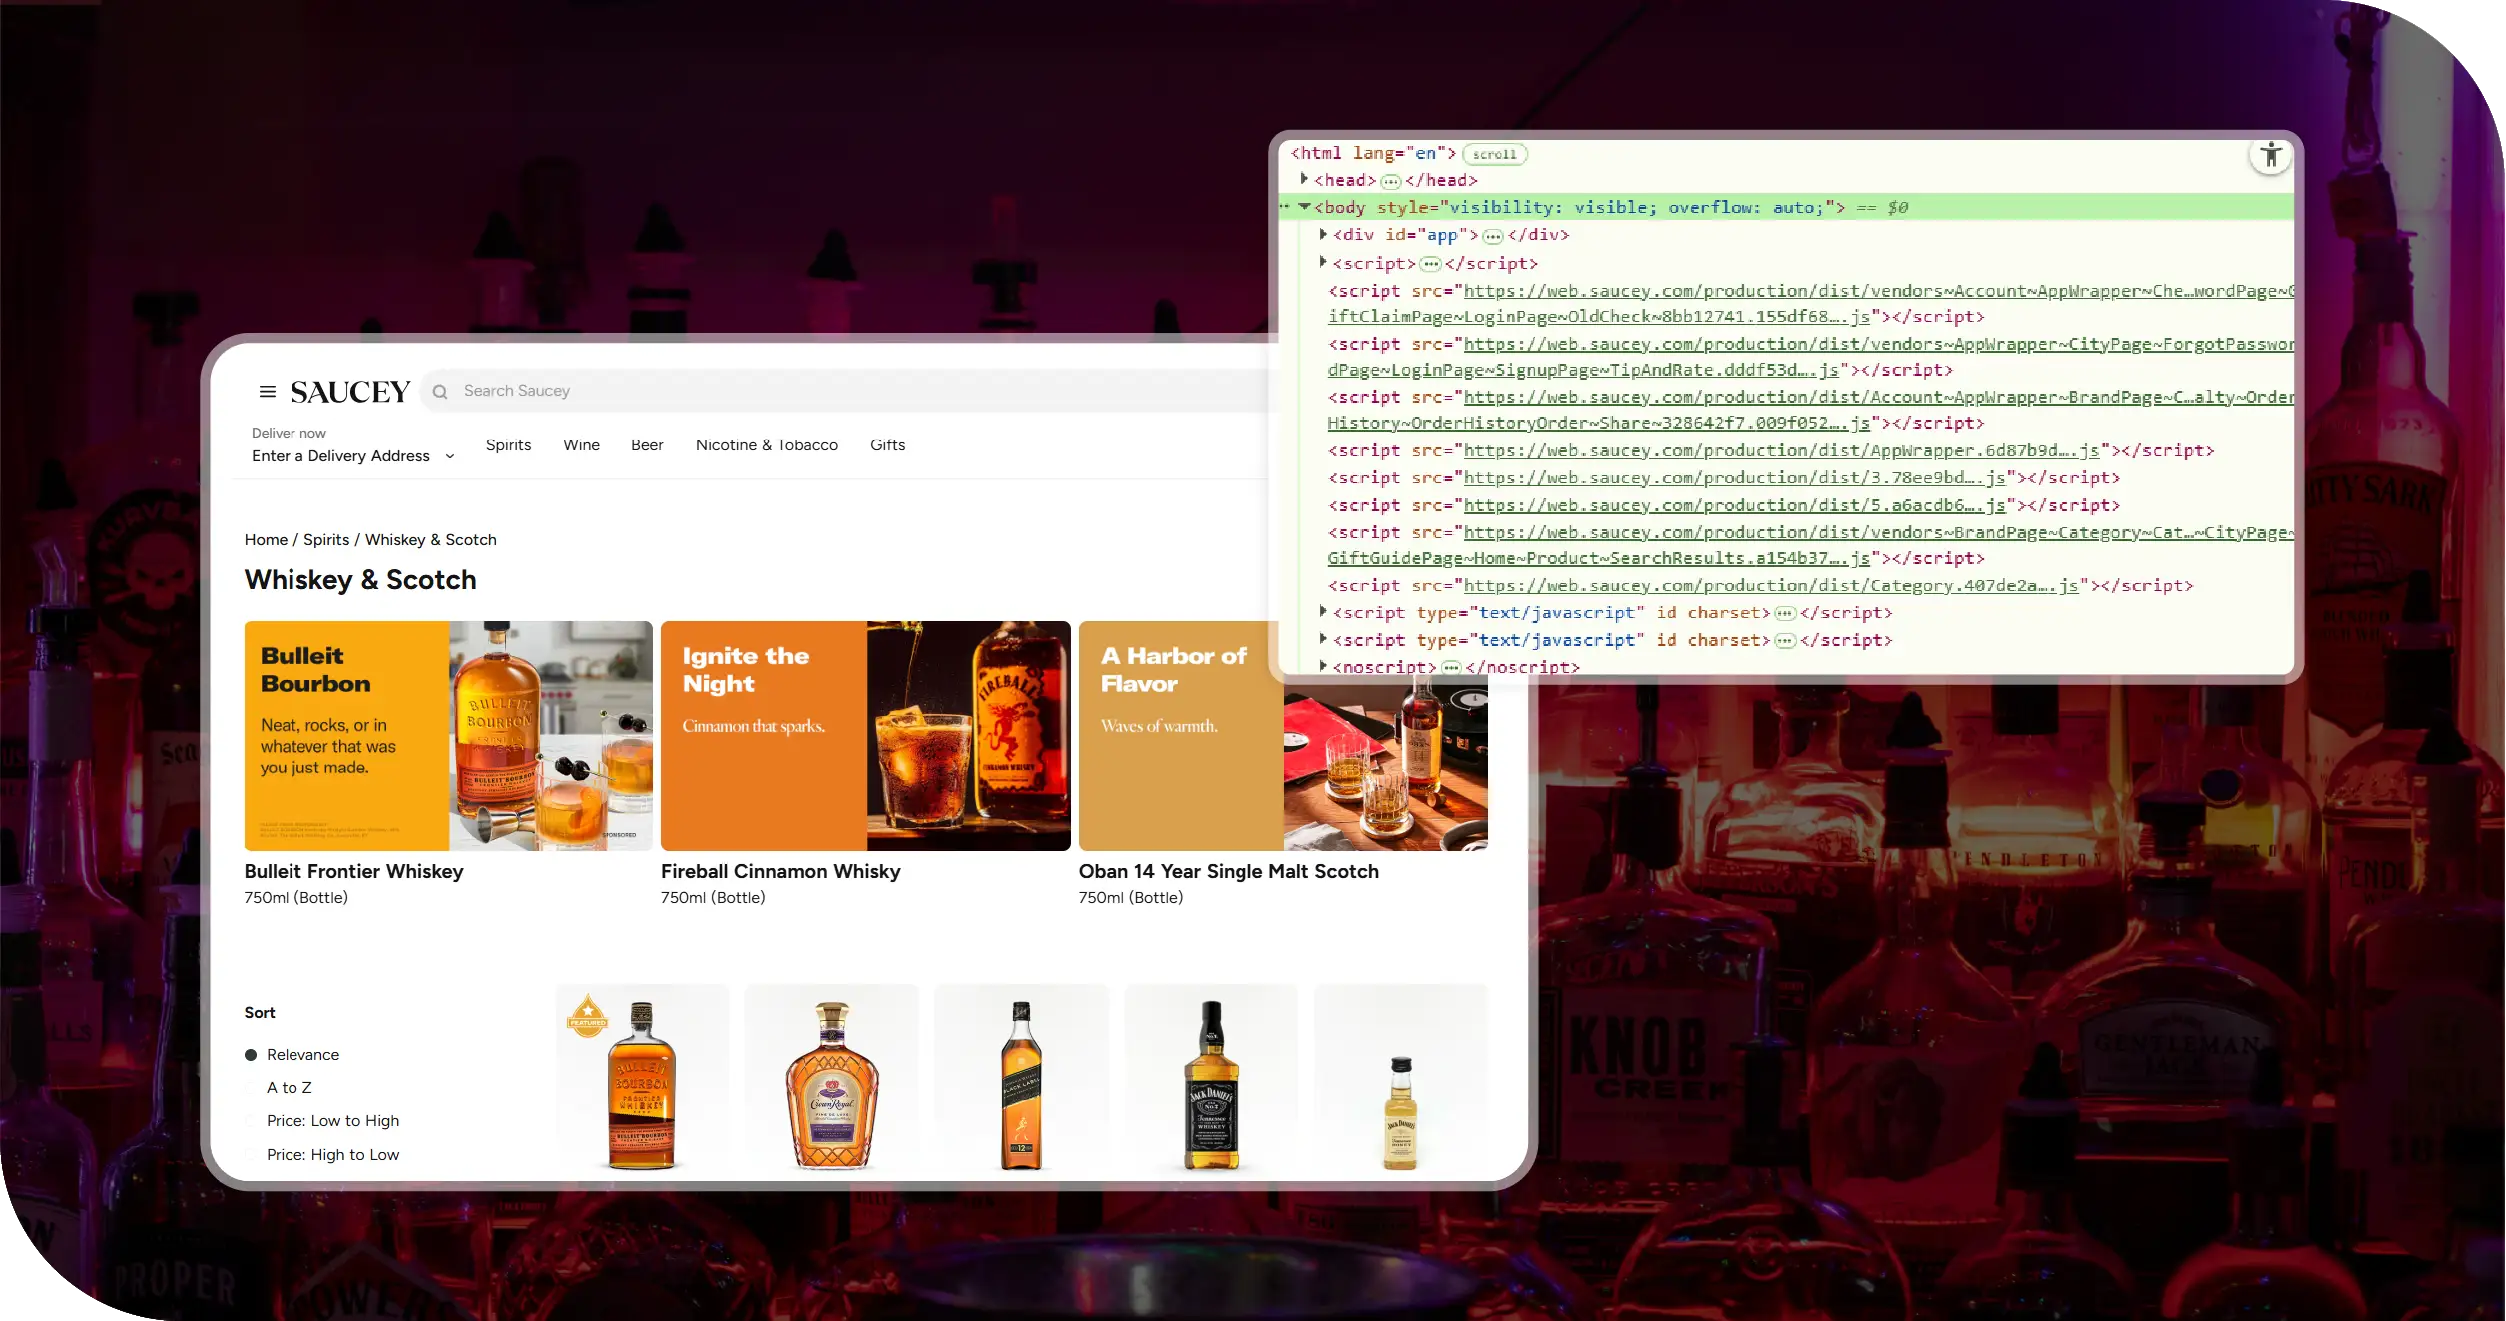The width and height of the screenshot is (2506, 1321).
Task: Click the Spirits breadcrumb link
Action: pyautogui.click(x=326, y=540)
